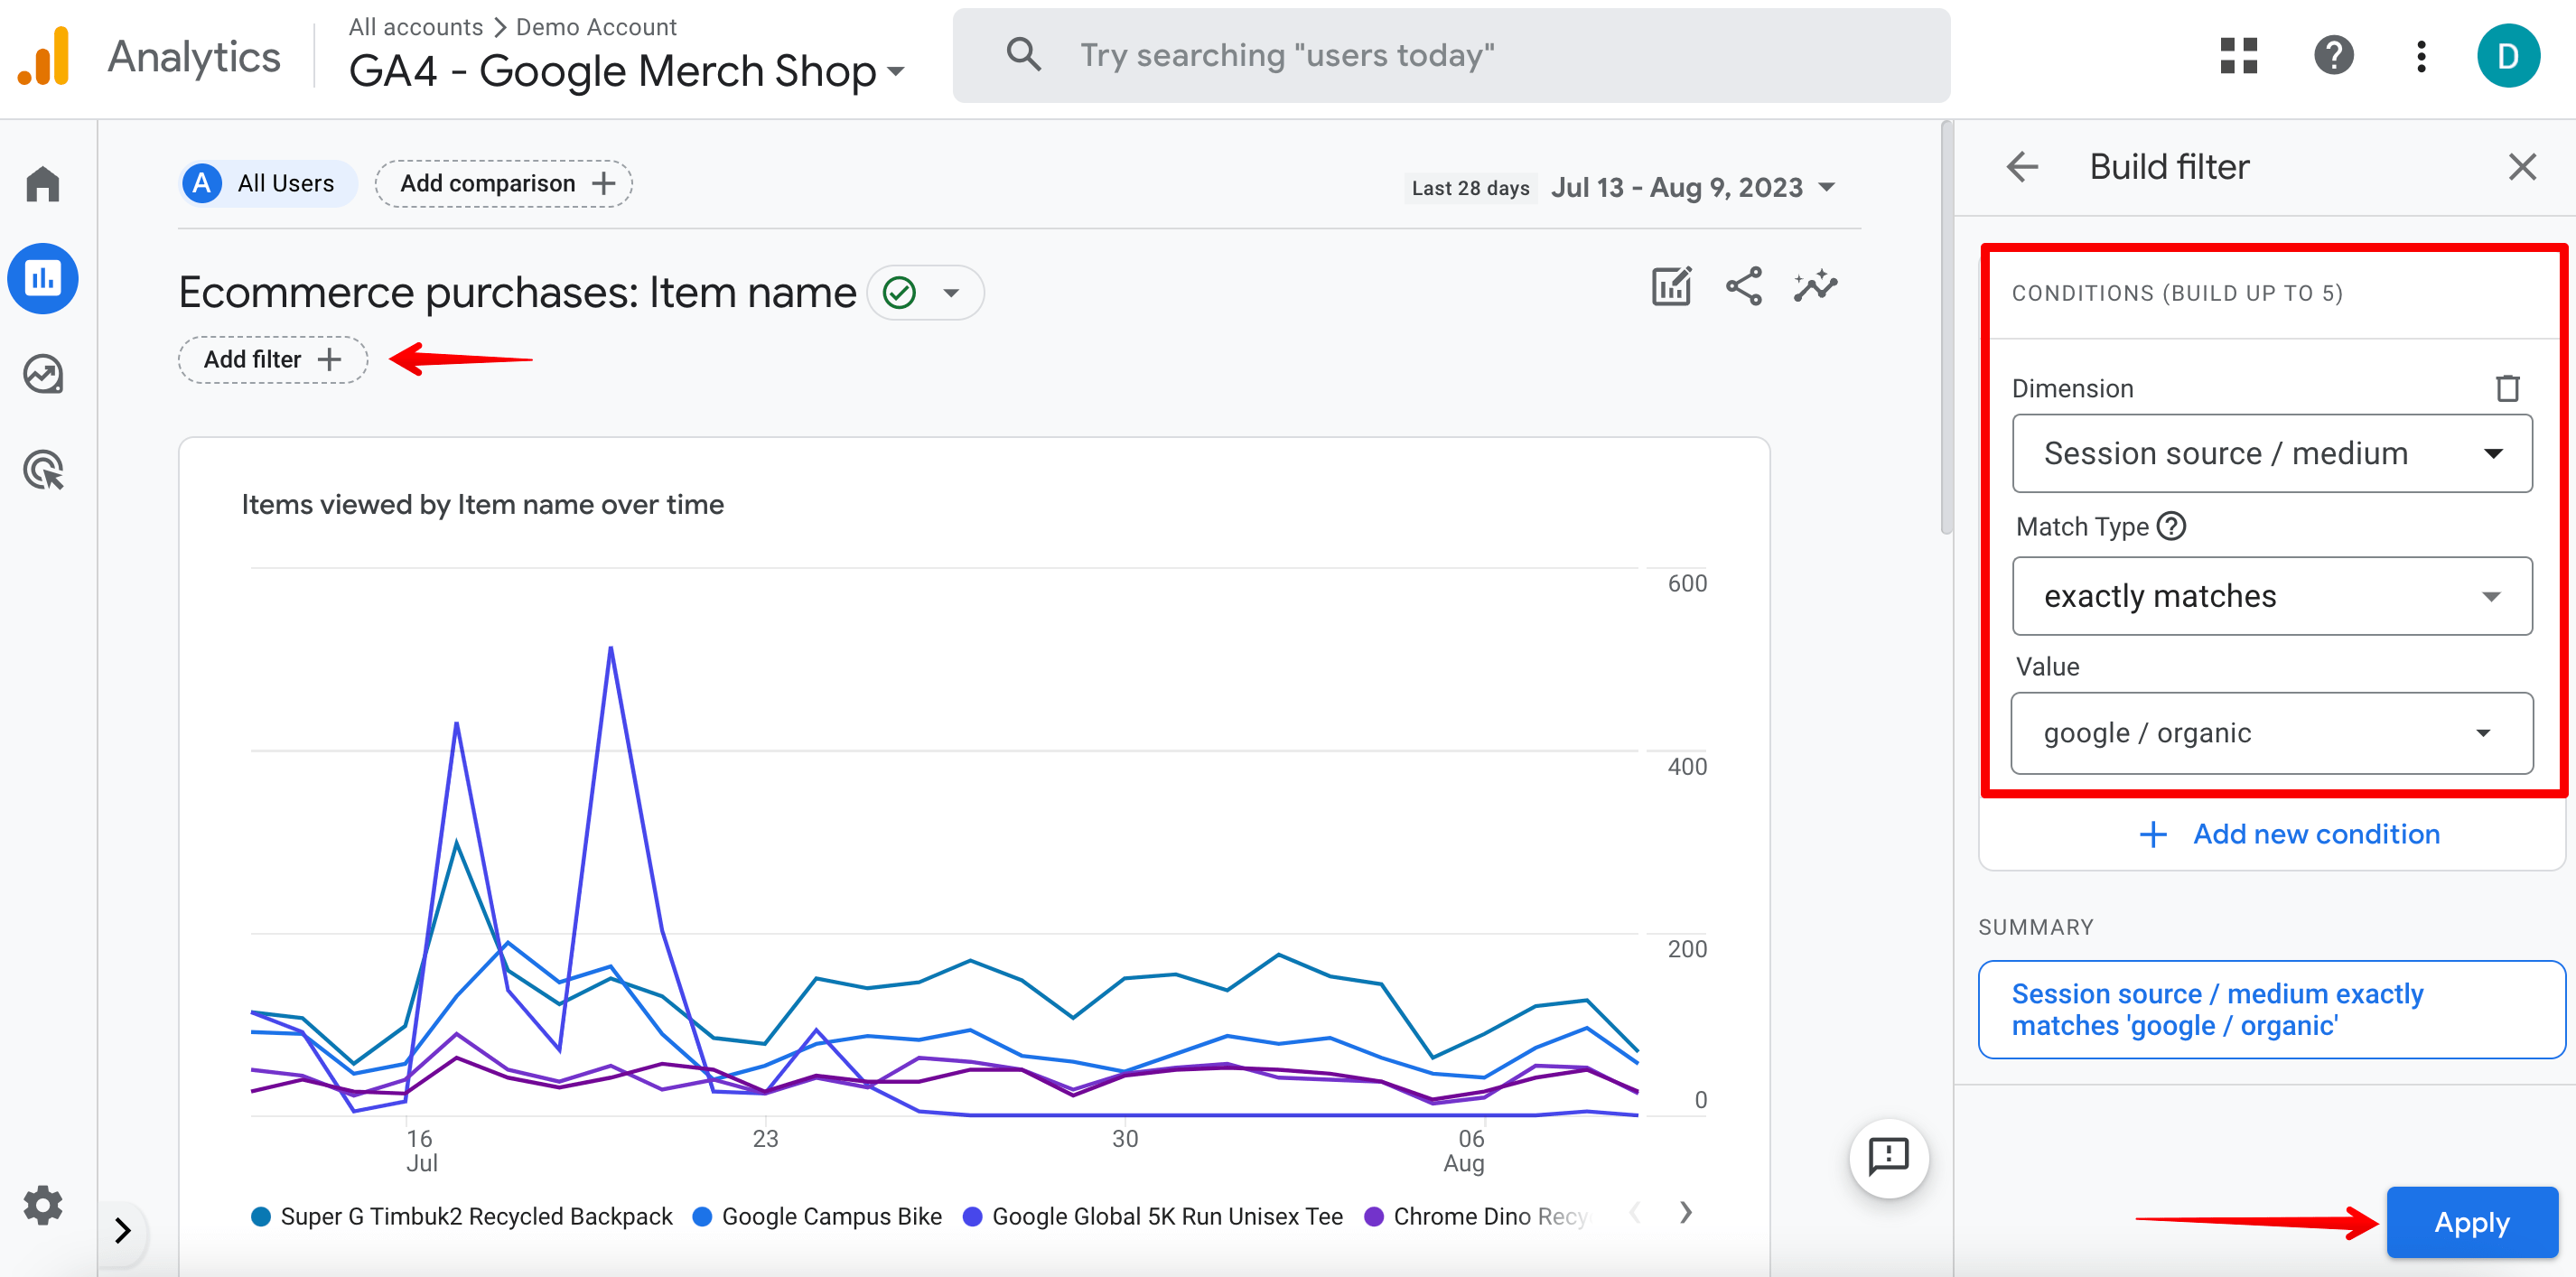Viewport: 2576px width, 1277px height.
Task: Go back arrow in Build filter panel
Action: pyautogui.click(x=2022, y=166)
